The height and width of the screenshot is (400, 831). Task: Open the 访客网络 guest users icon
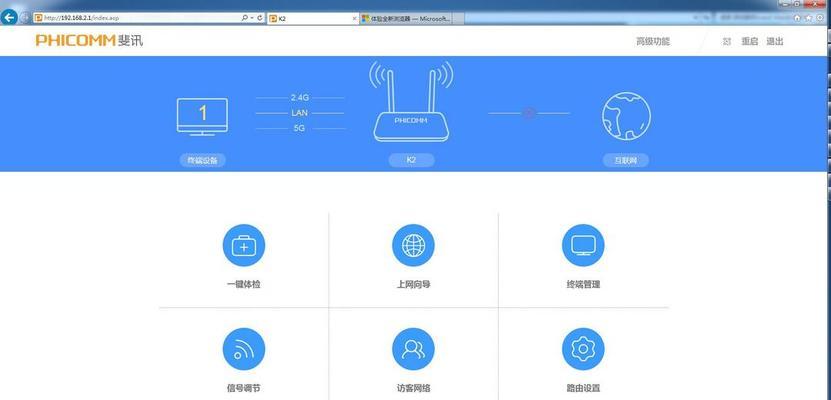413,349
